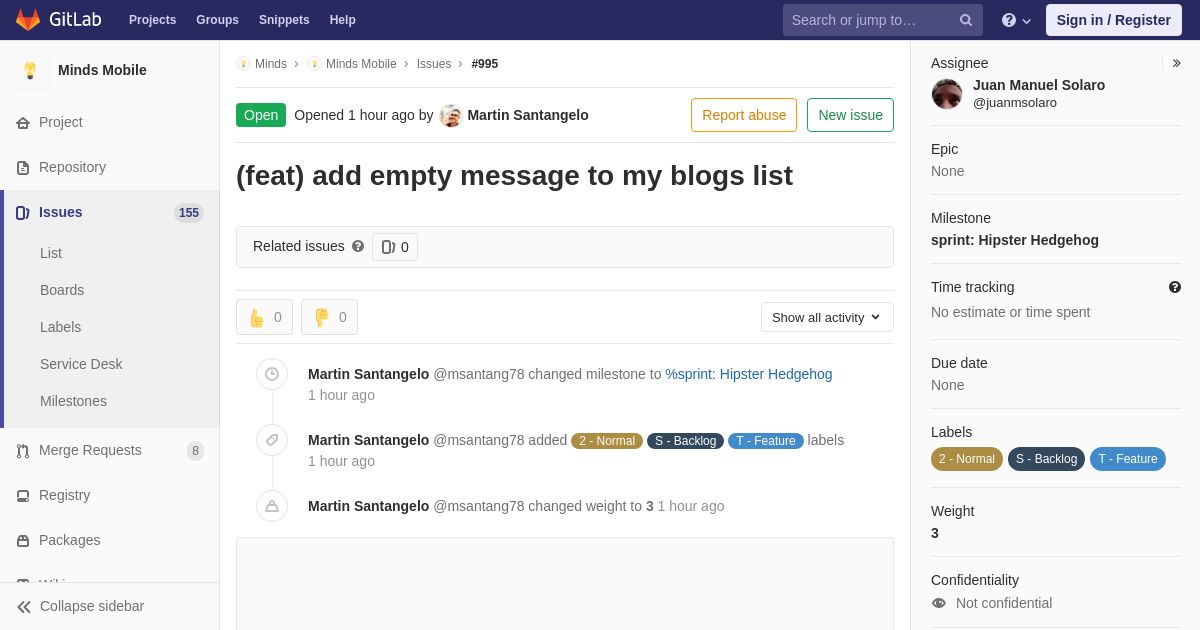Image resolution: width=1200 pixels, height=630 pixels.
Task: Open the Snippets page
Action: pyautogui.click(x=284, y=20)
